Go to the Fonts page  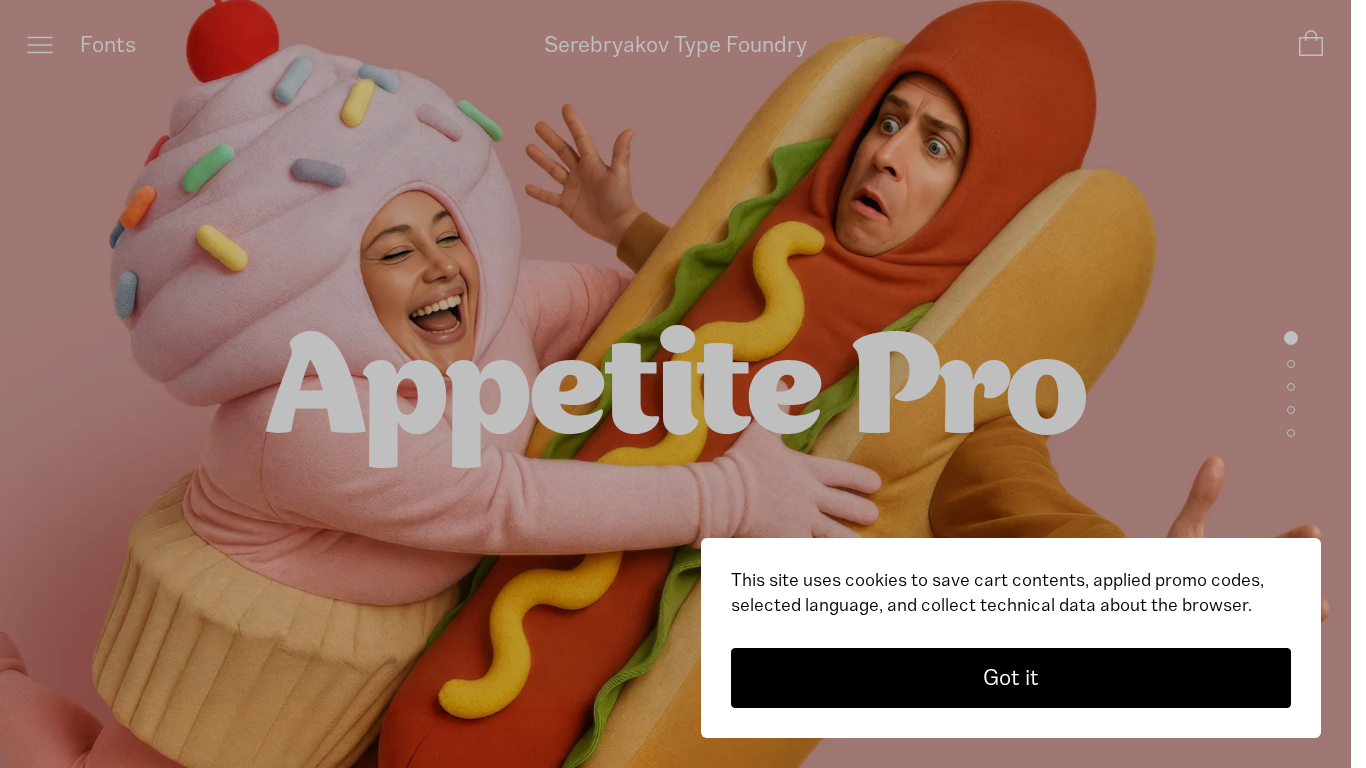108,45
